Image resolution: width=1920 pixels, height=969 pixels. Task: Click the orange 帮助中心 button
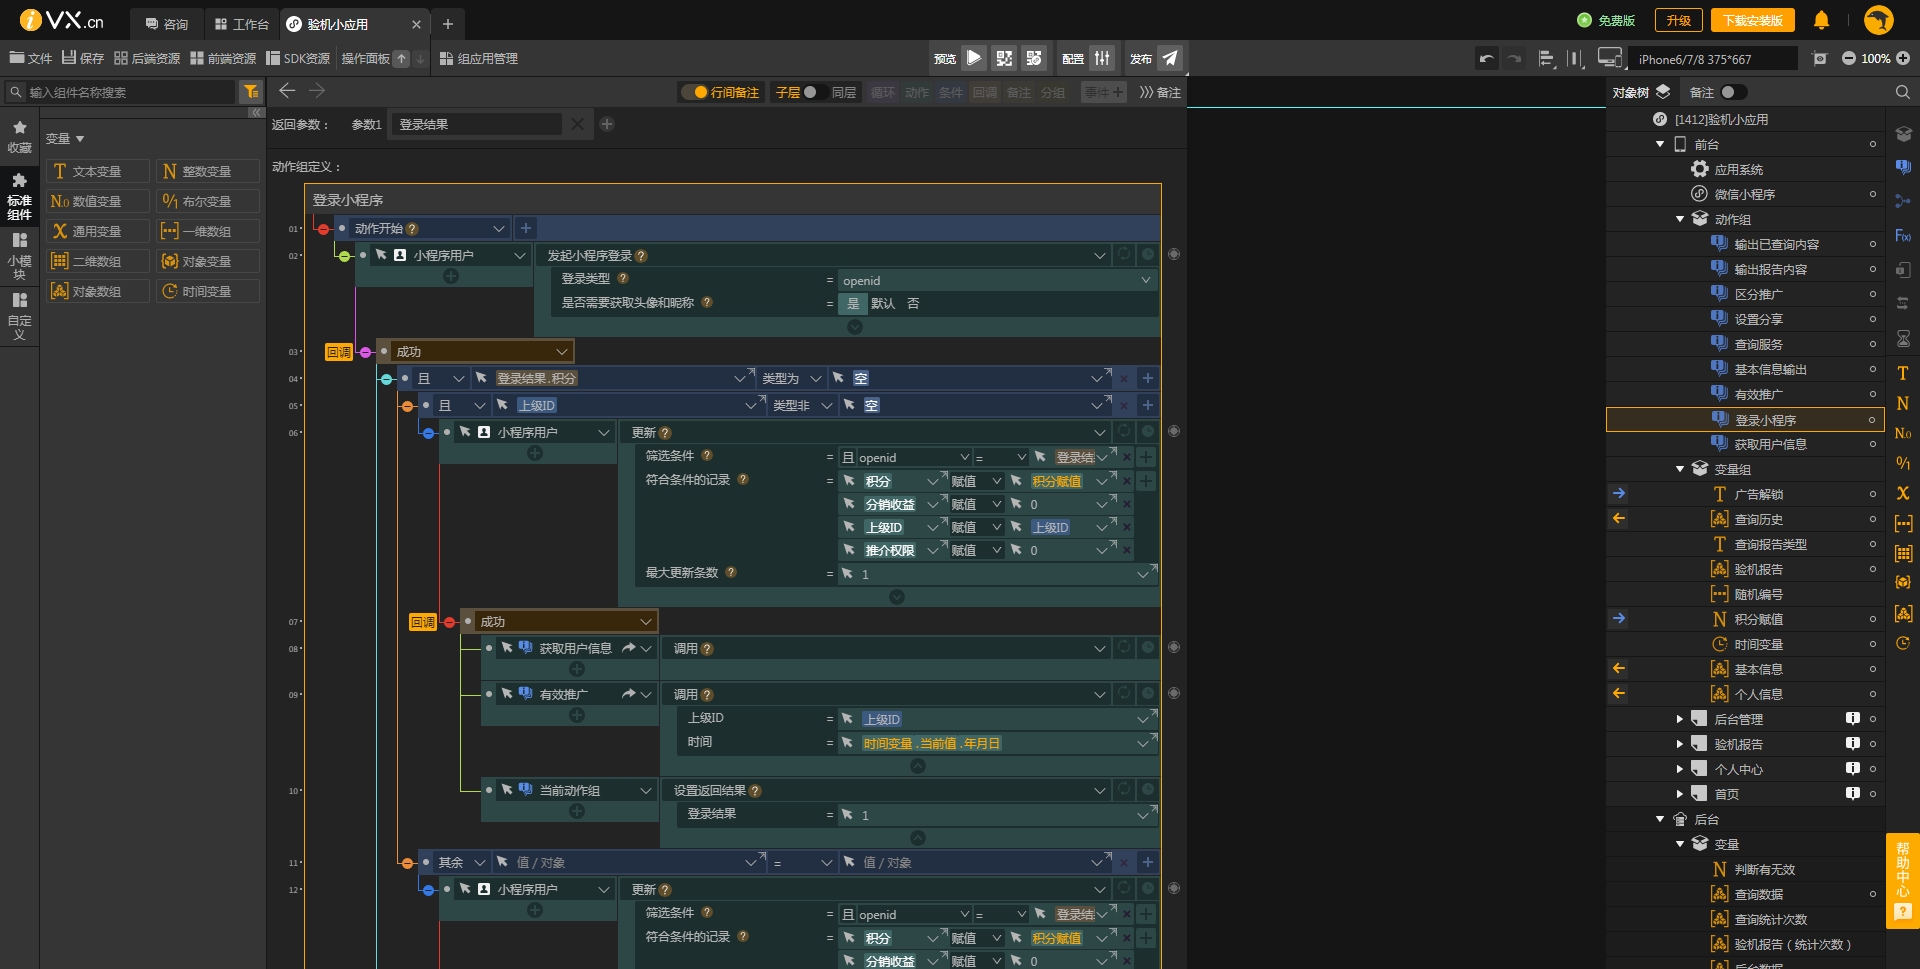[x=1902, y=881]
